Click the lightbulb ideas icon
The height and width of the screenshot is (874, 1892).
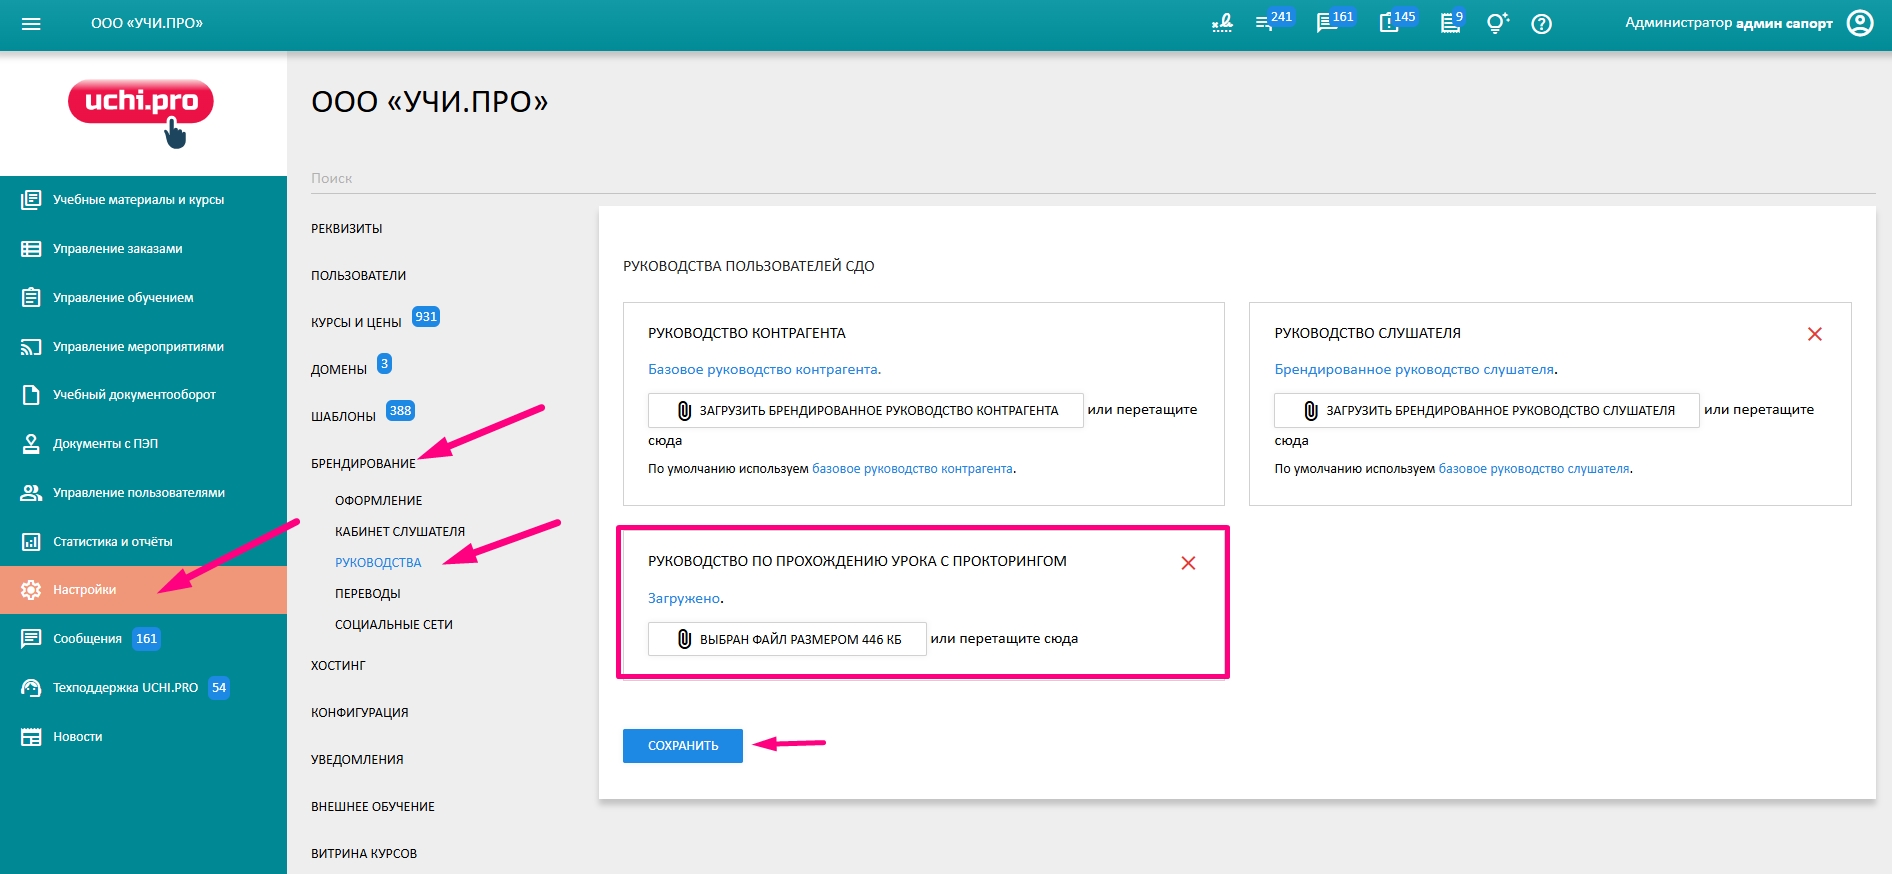pyautogui.click(x=1497, y=23)
